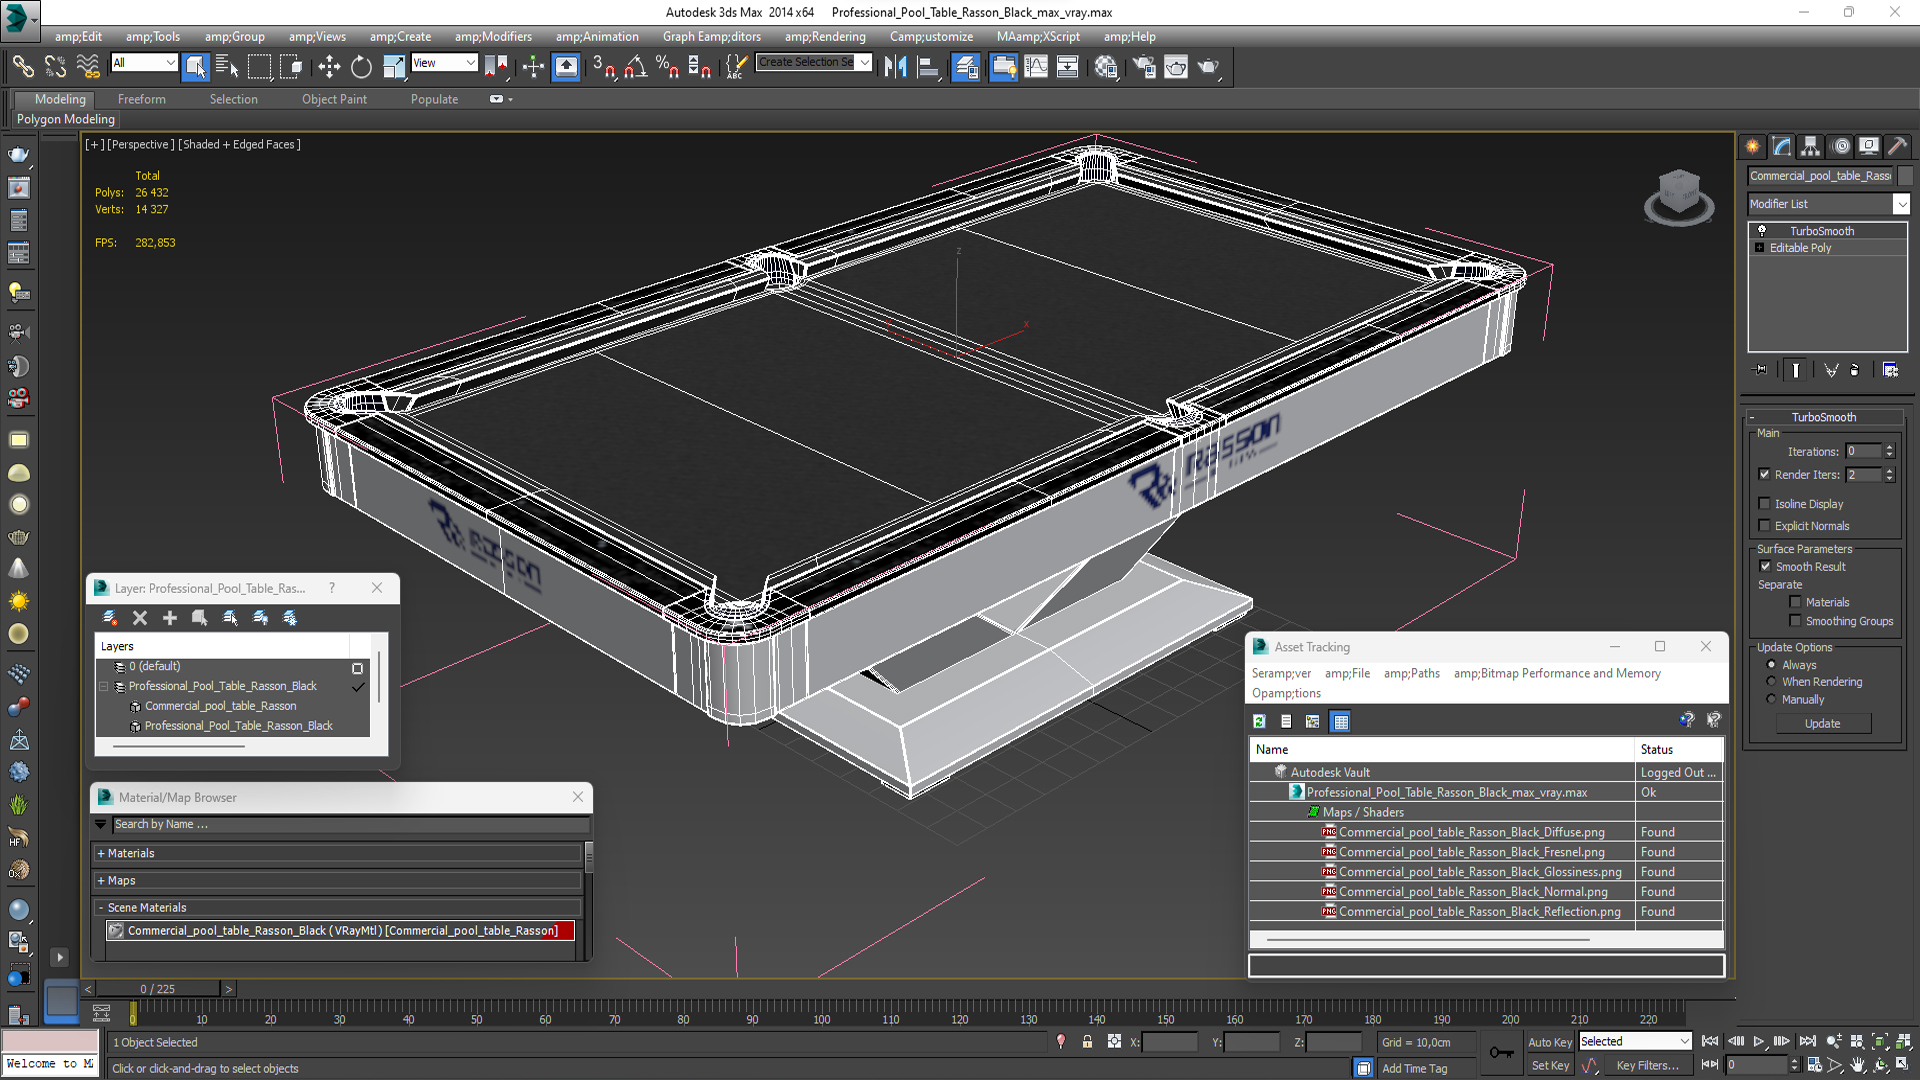The width and height of the screenshot is (1920, 1080).
Task: Open the Modifier List dropdown
Action: point(1829,204)
